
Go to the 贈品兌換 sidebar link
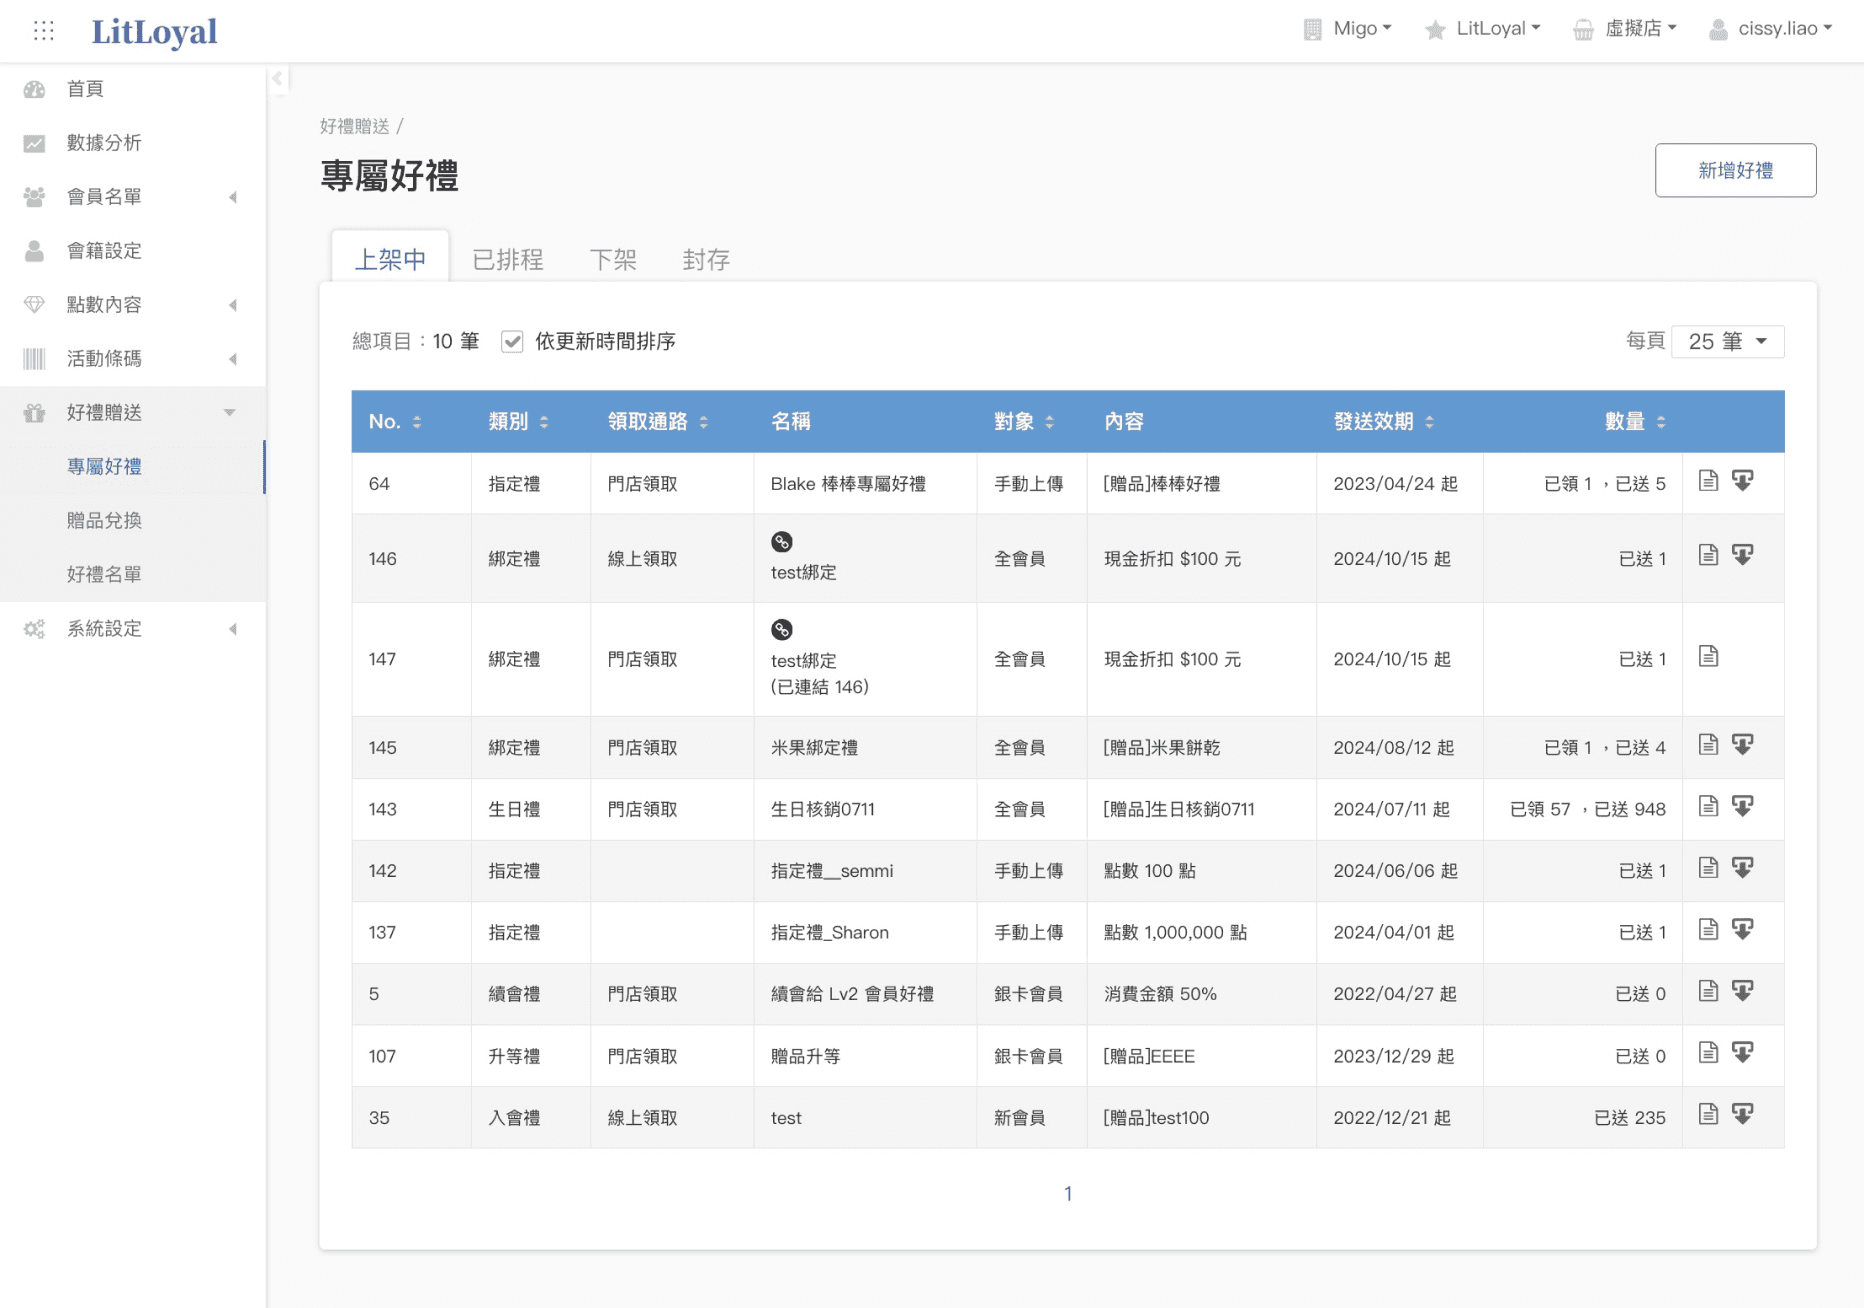104,520
